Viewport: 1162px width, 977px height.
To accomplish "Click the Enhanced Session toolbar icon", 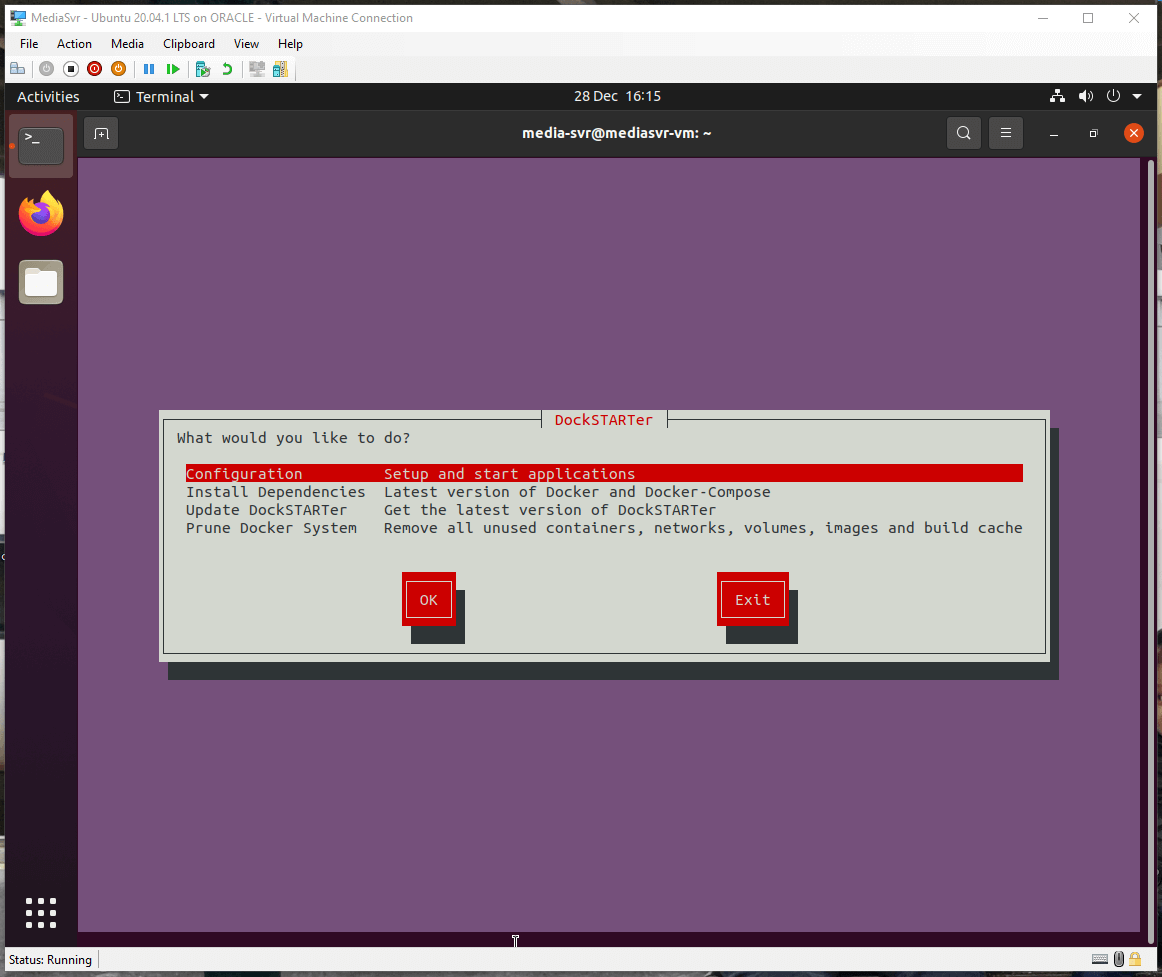I will (257, 69).
